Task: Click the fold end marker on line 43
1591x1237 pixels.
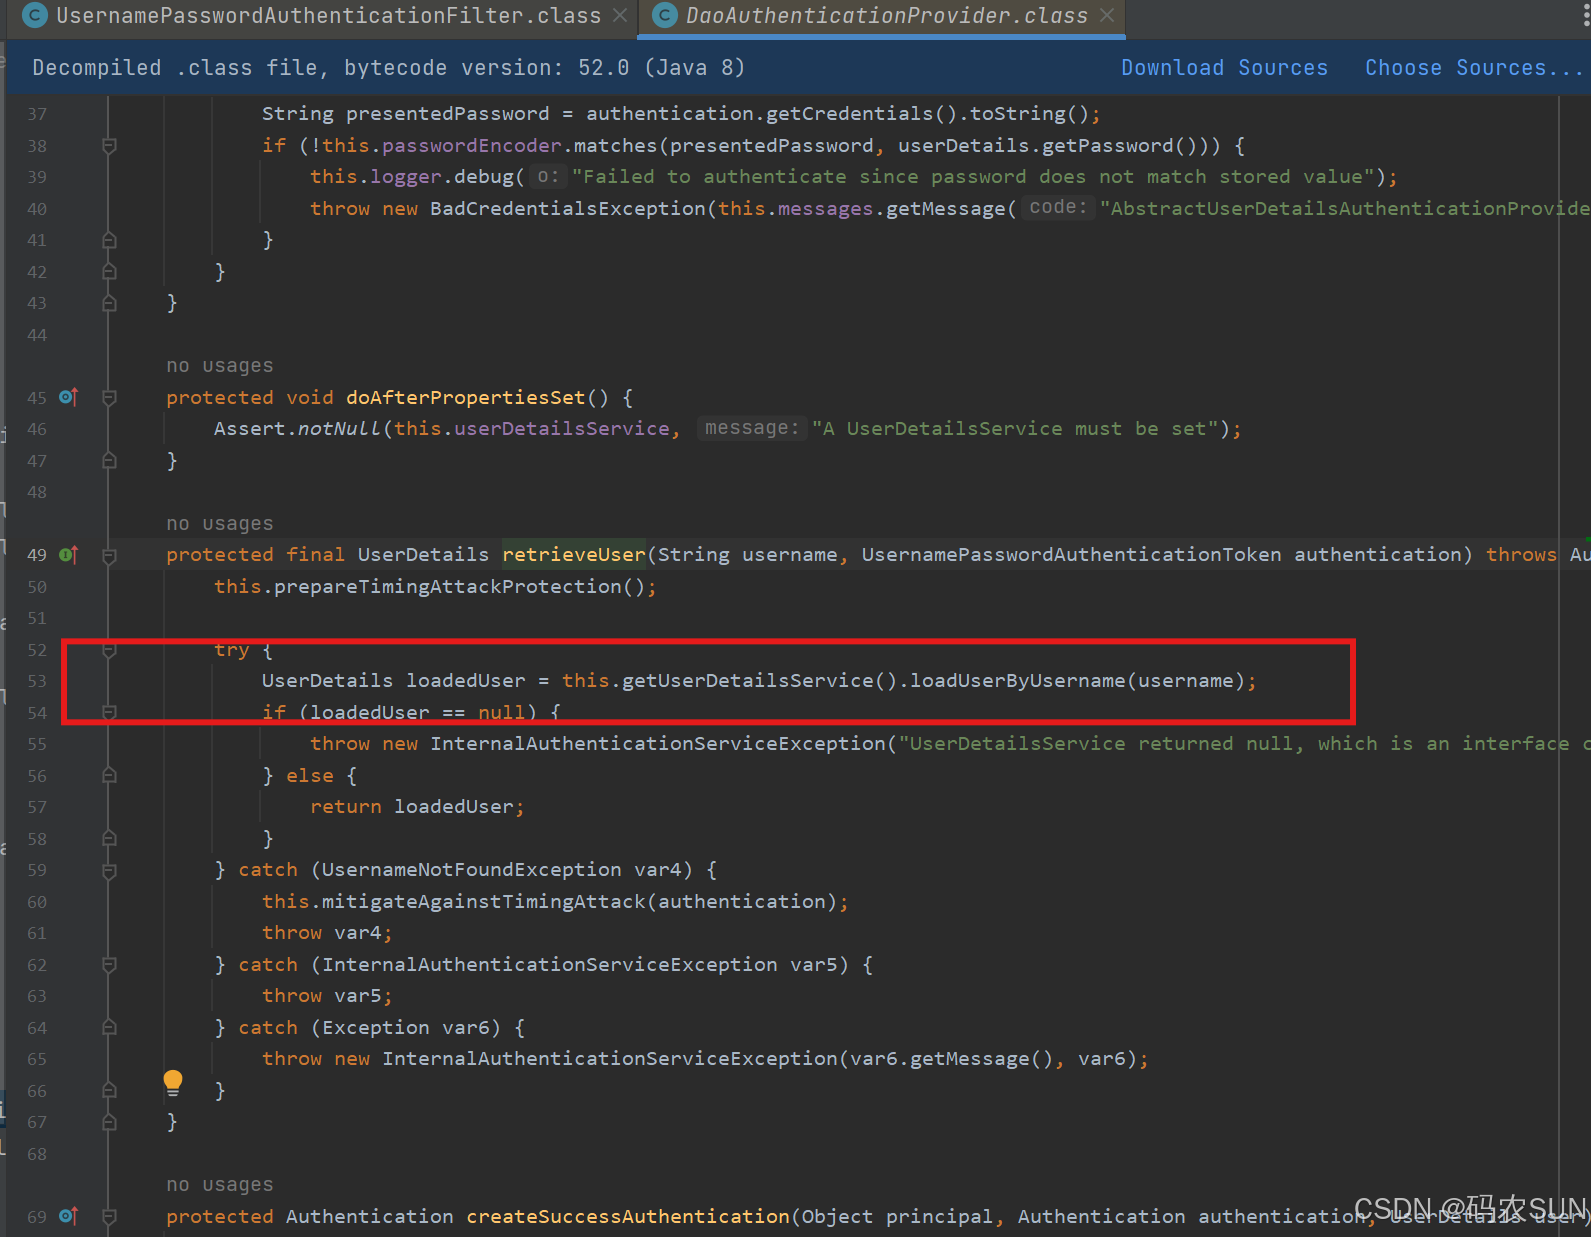Action: click(x=109, y=303)
